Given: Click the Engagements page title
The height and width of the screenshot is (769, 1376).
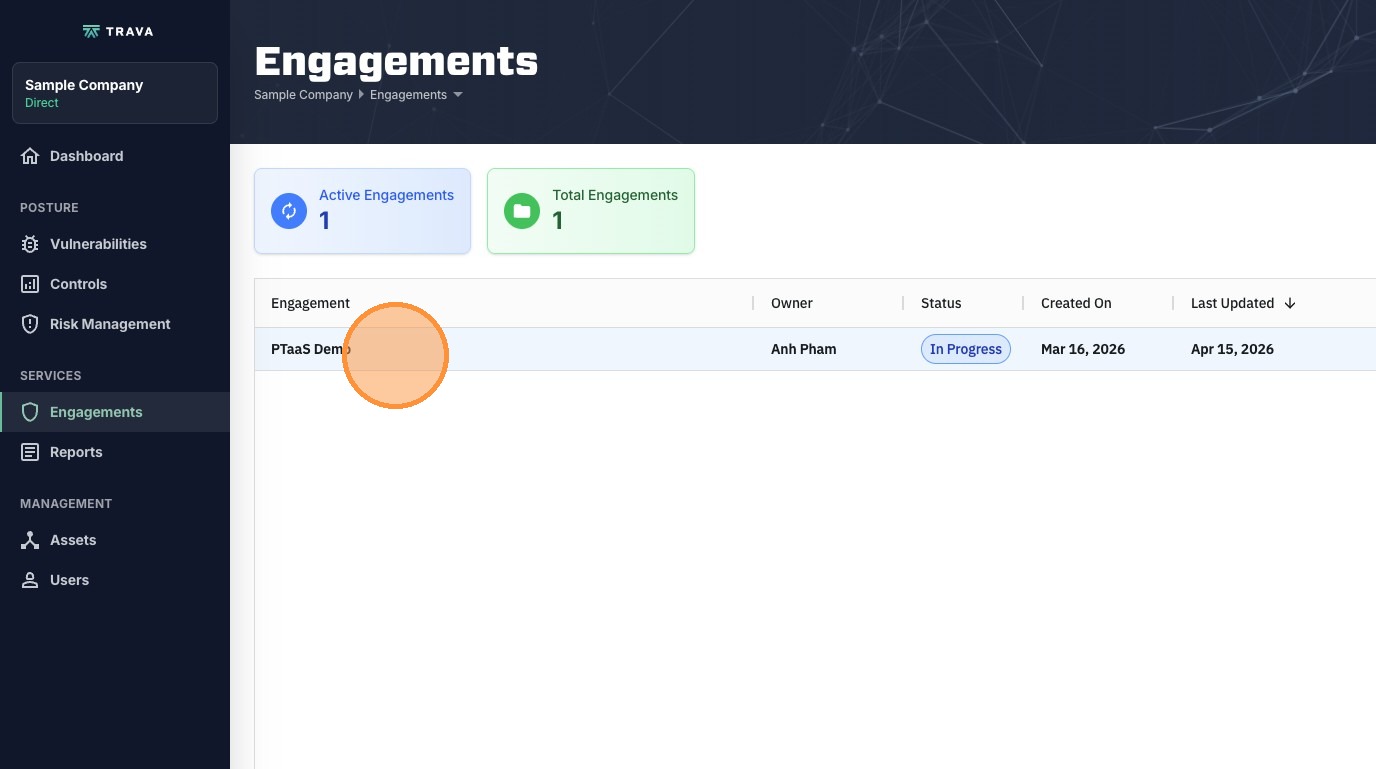Looking at the screenshot, I should [x=396, y=61].
